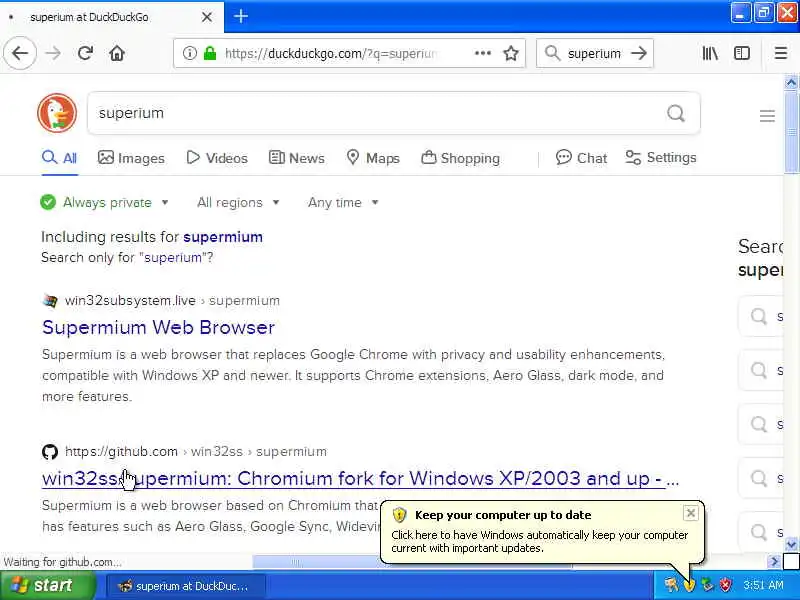Open the Chat option
The width and height of the screenshot is (800, 600).
click(x=581, y=158)
